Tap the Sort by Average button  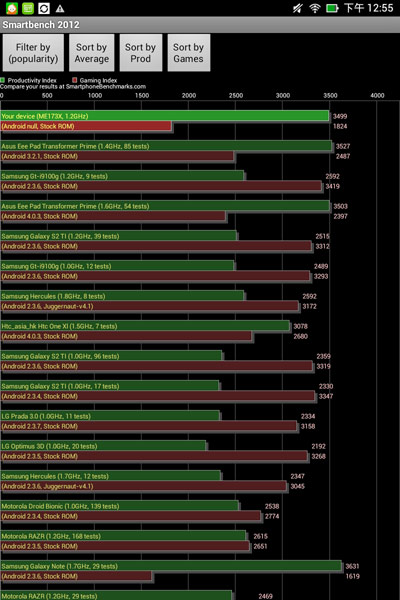[x=91, y=53]
